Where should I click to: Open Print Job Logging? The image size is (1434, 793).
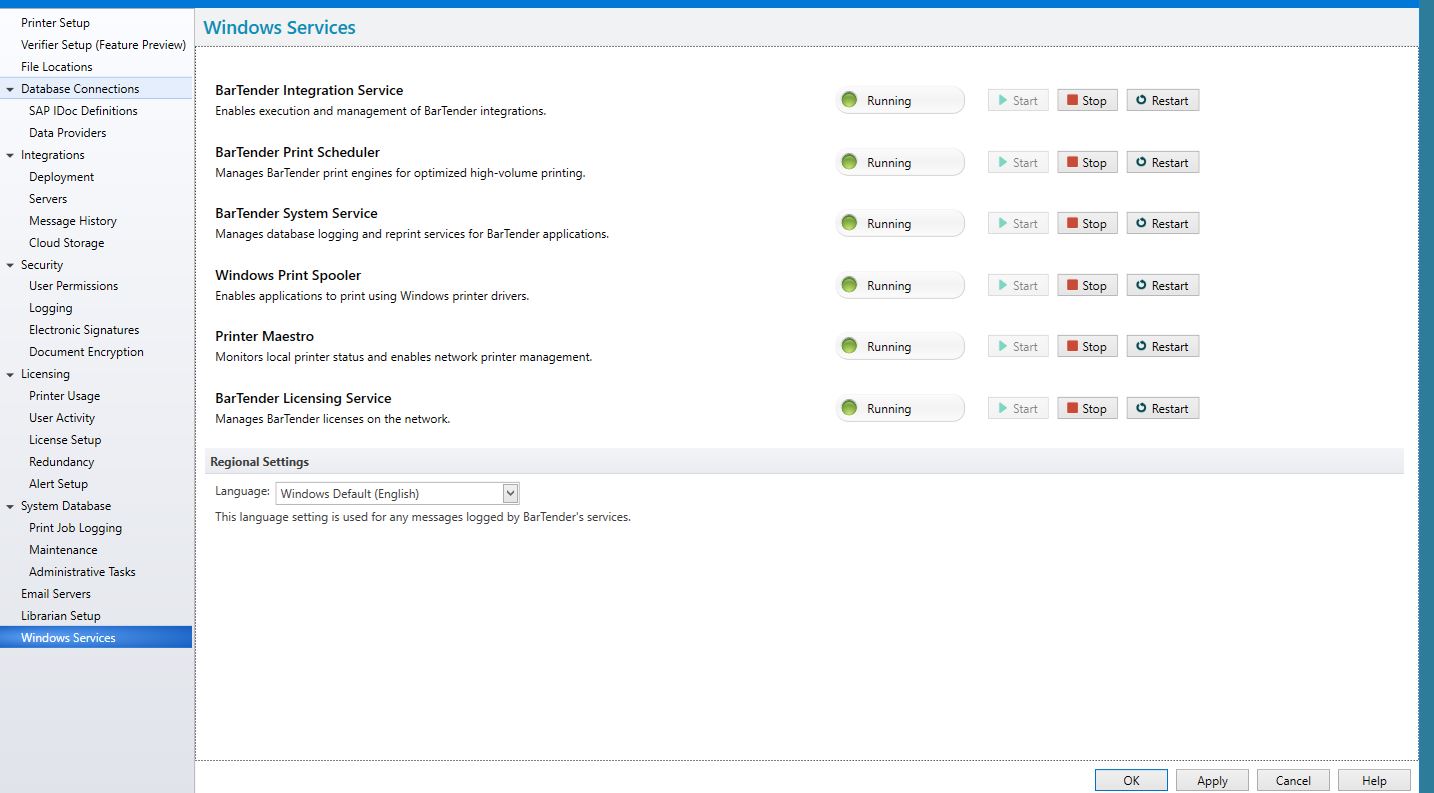(75, 528)
